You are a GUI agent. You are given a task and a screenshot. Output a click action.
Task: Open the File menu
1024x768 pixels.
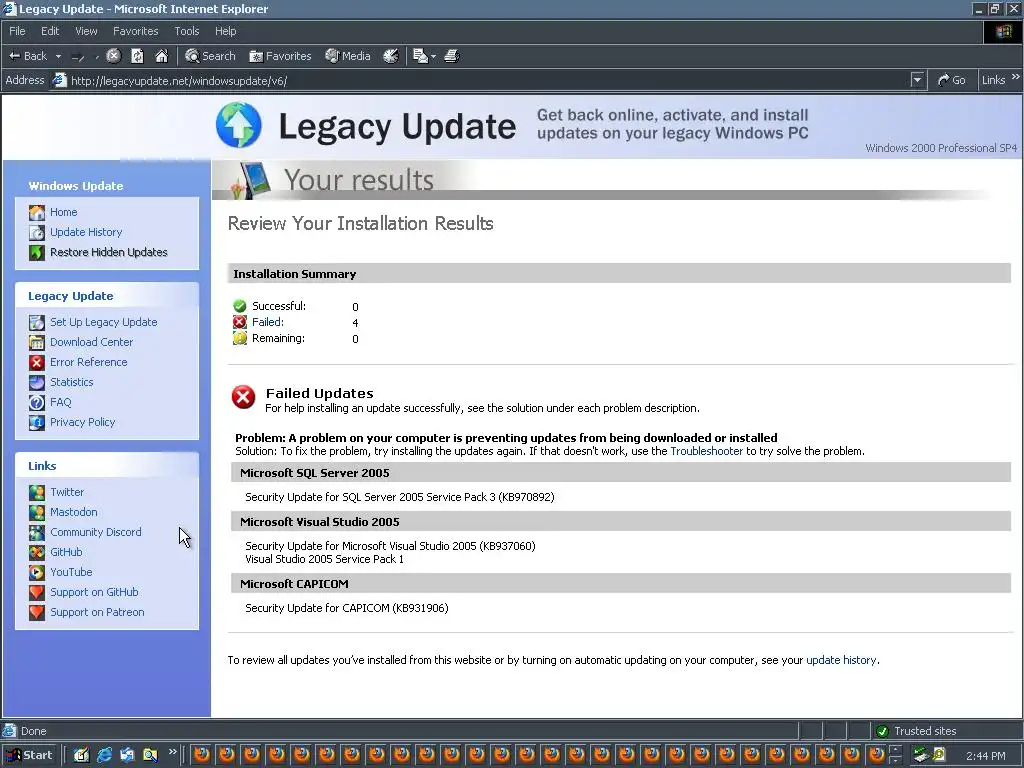[x=17, y=31]
